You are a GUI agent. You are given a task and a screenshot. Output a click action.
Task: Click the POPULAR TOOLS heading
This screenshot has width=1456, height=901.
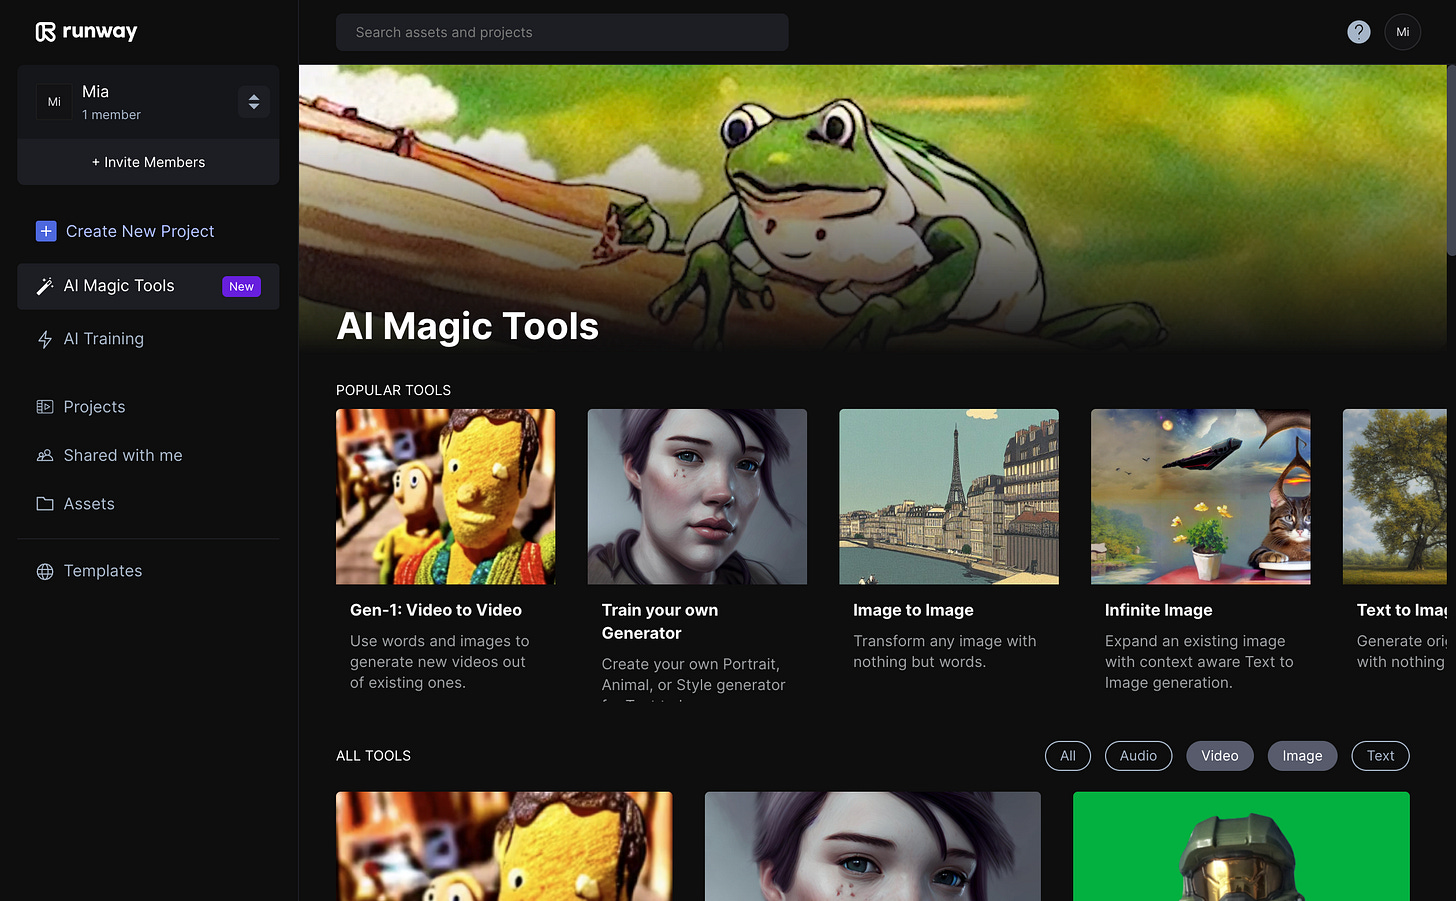click(393, 390)
